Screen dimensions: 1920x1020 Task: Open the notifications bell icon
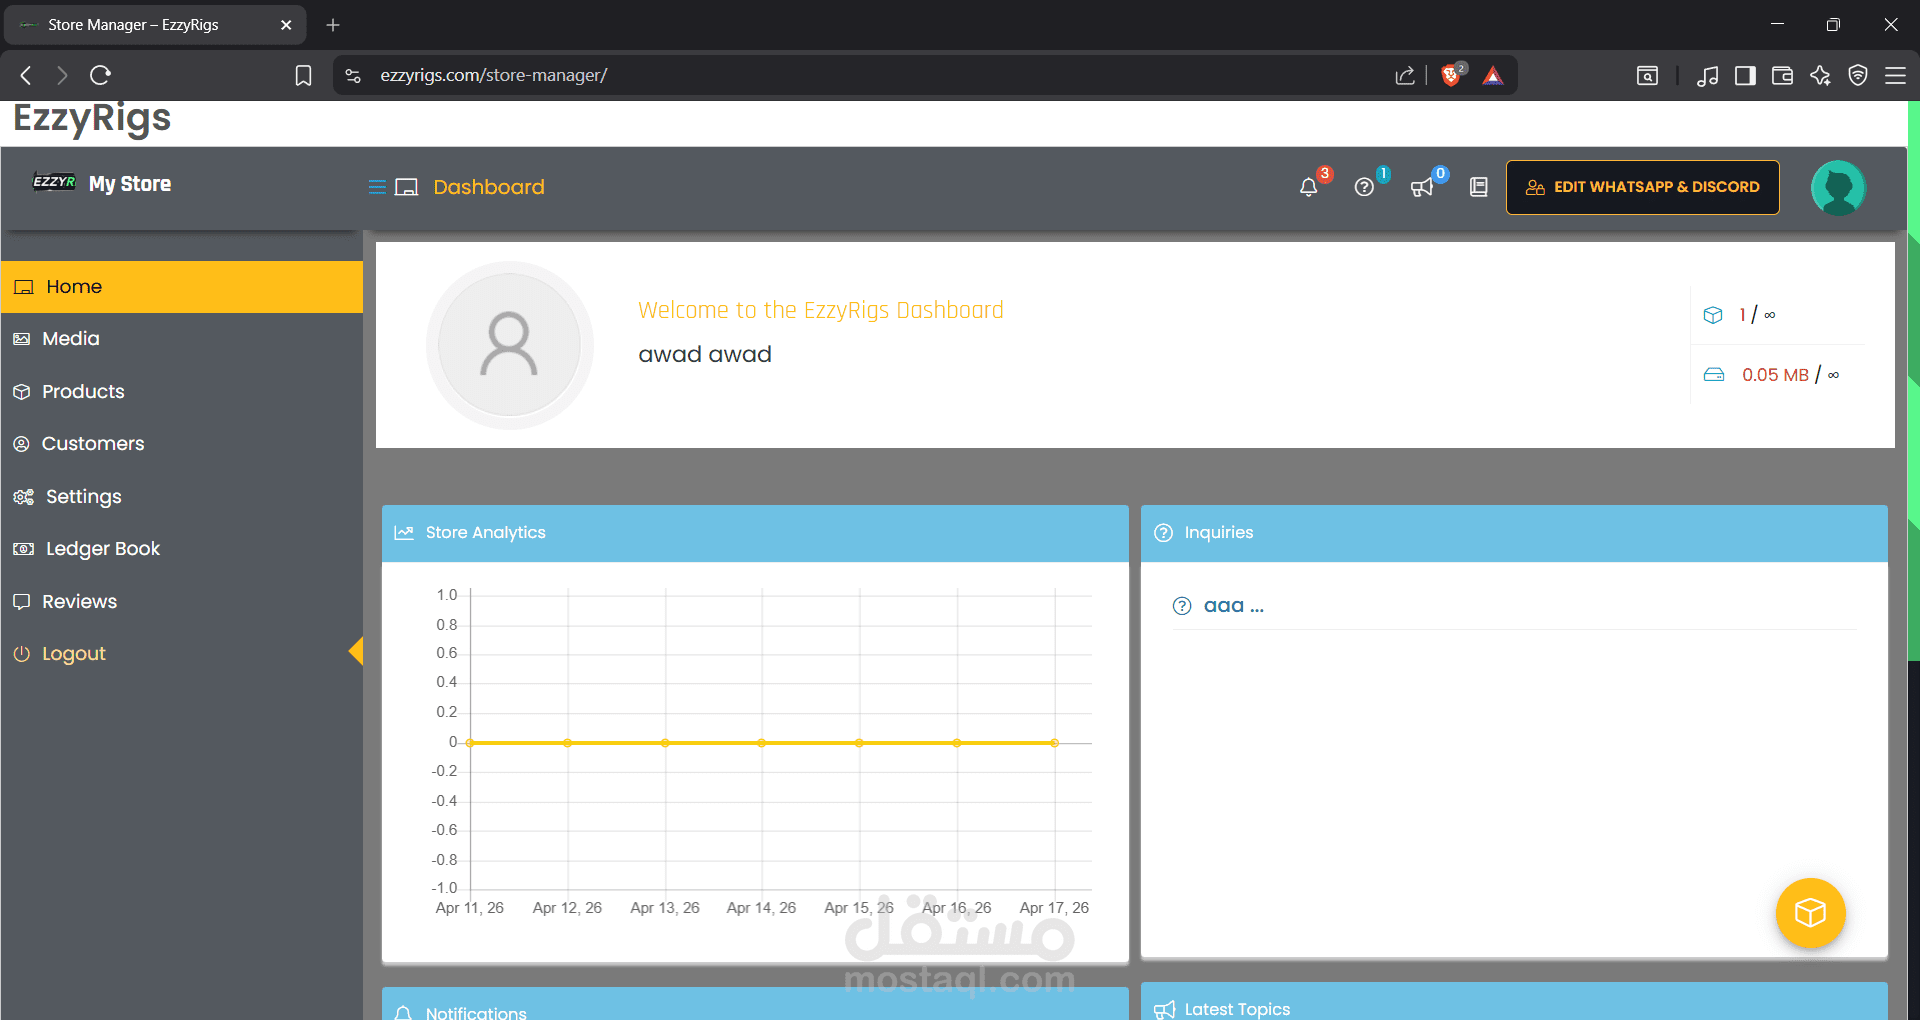(x=1308, y=187)
